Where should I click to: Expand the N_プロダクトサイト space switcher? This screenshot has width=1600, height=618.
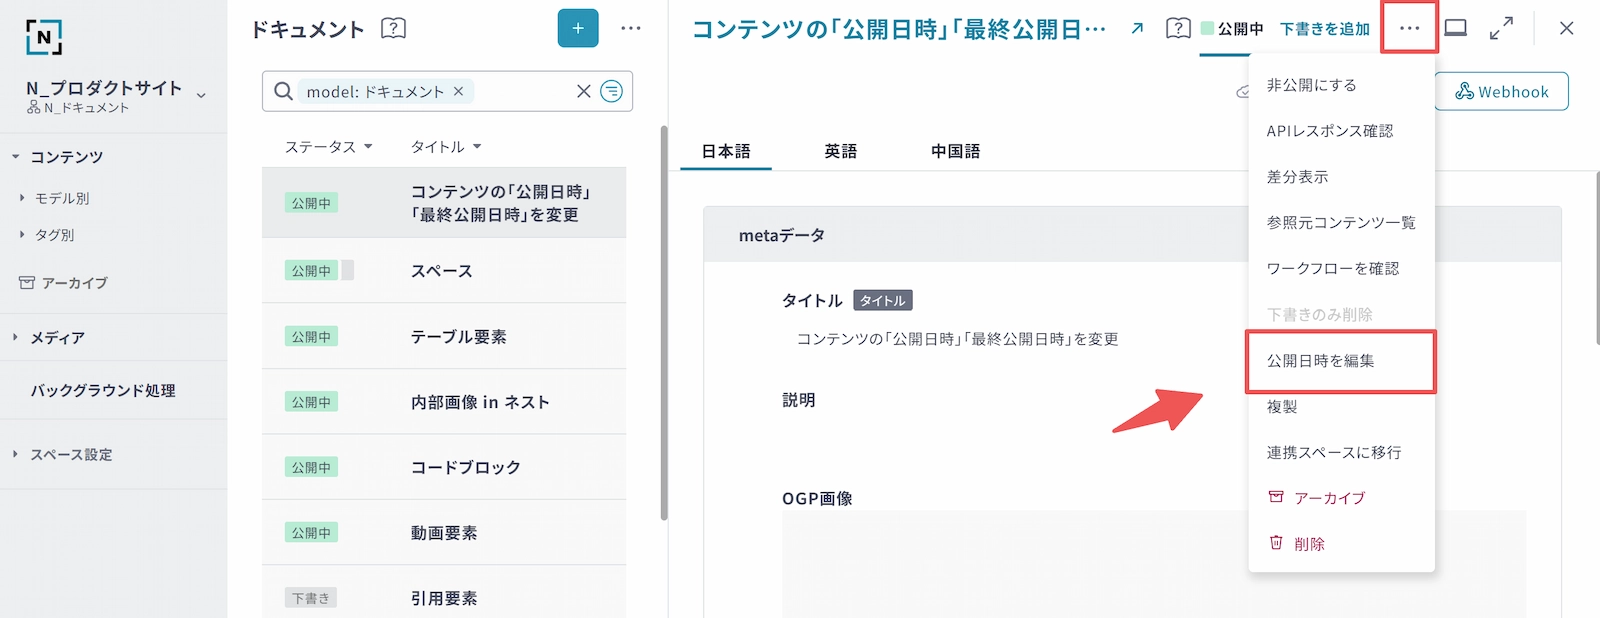201,95
